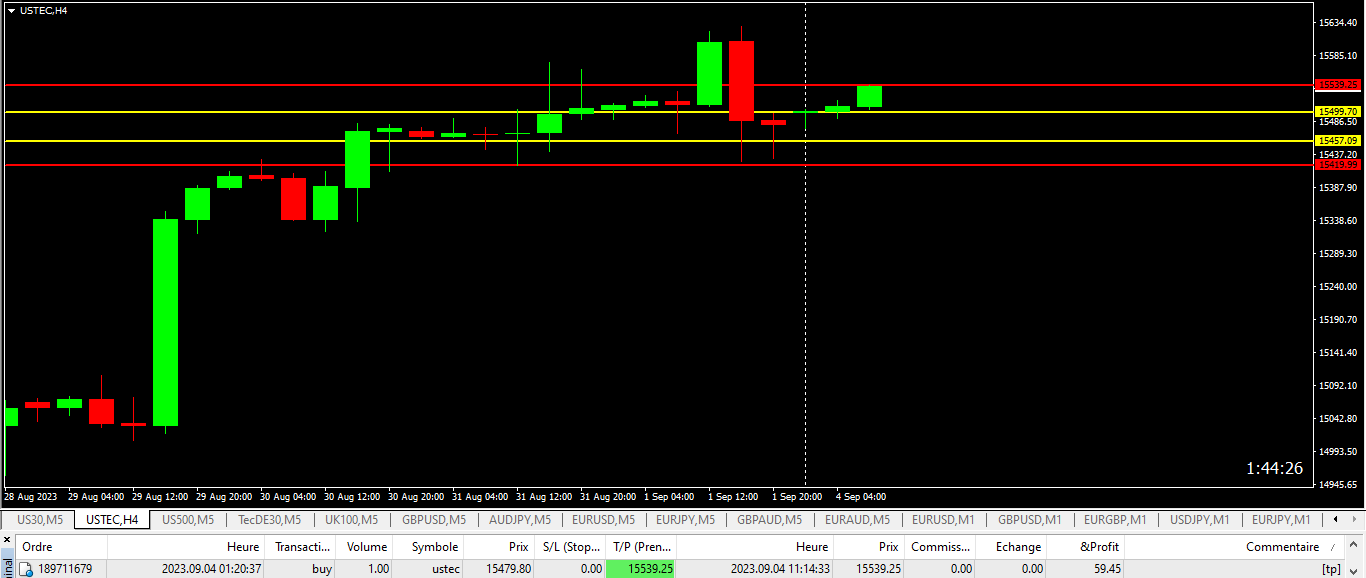Click the Symbole column header
Screen dimensions: 1366x578
pos(434,547)
